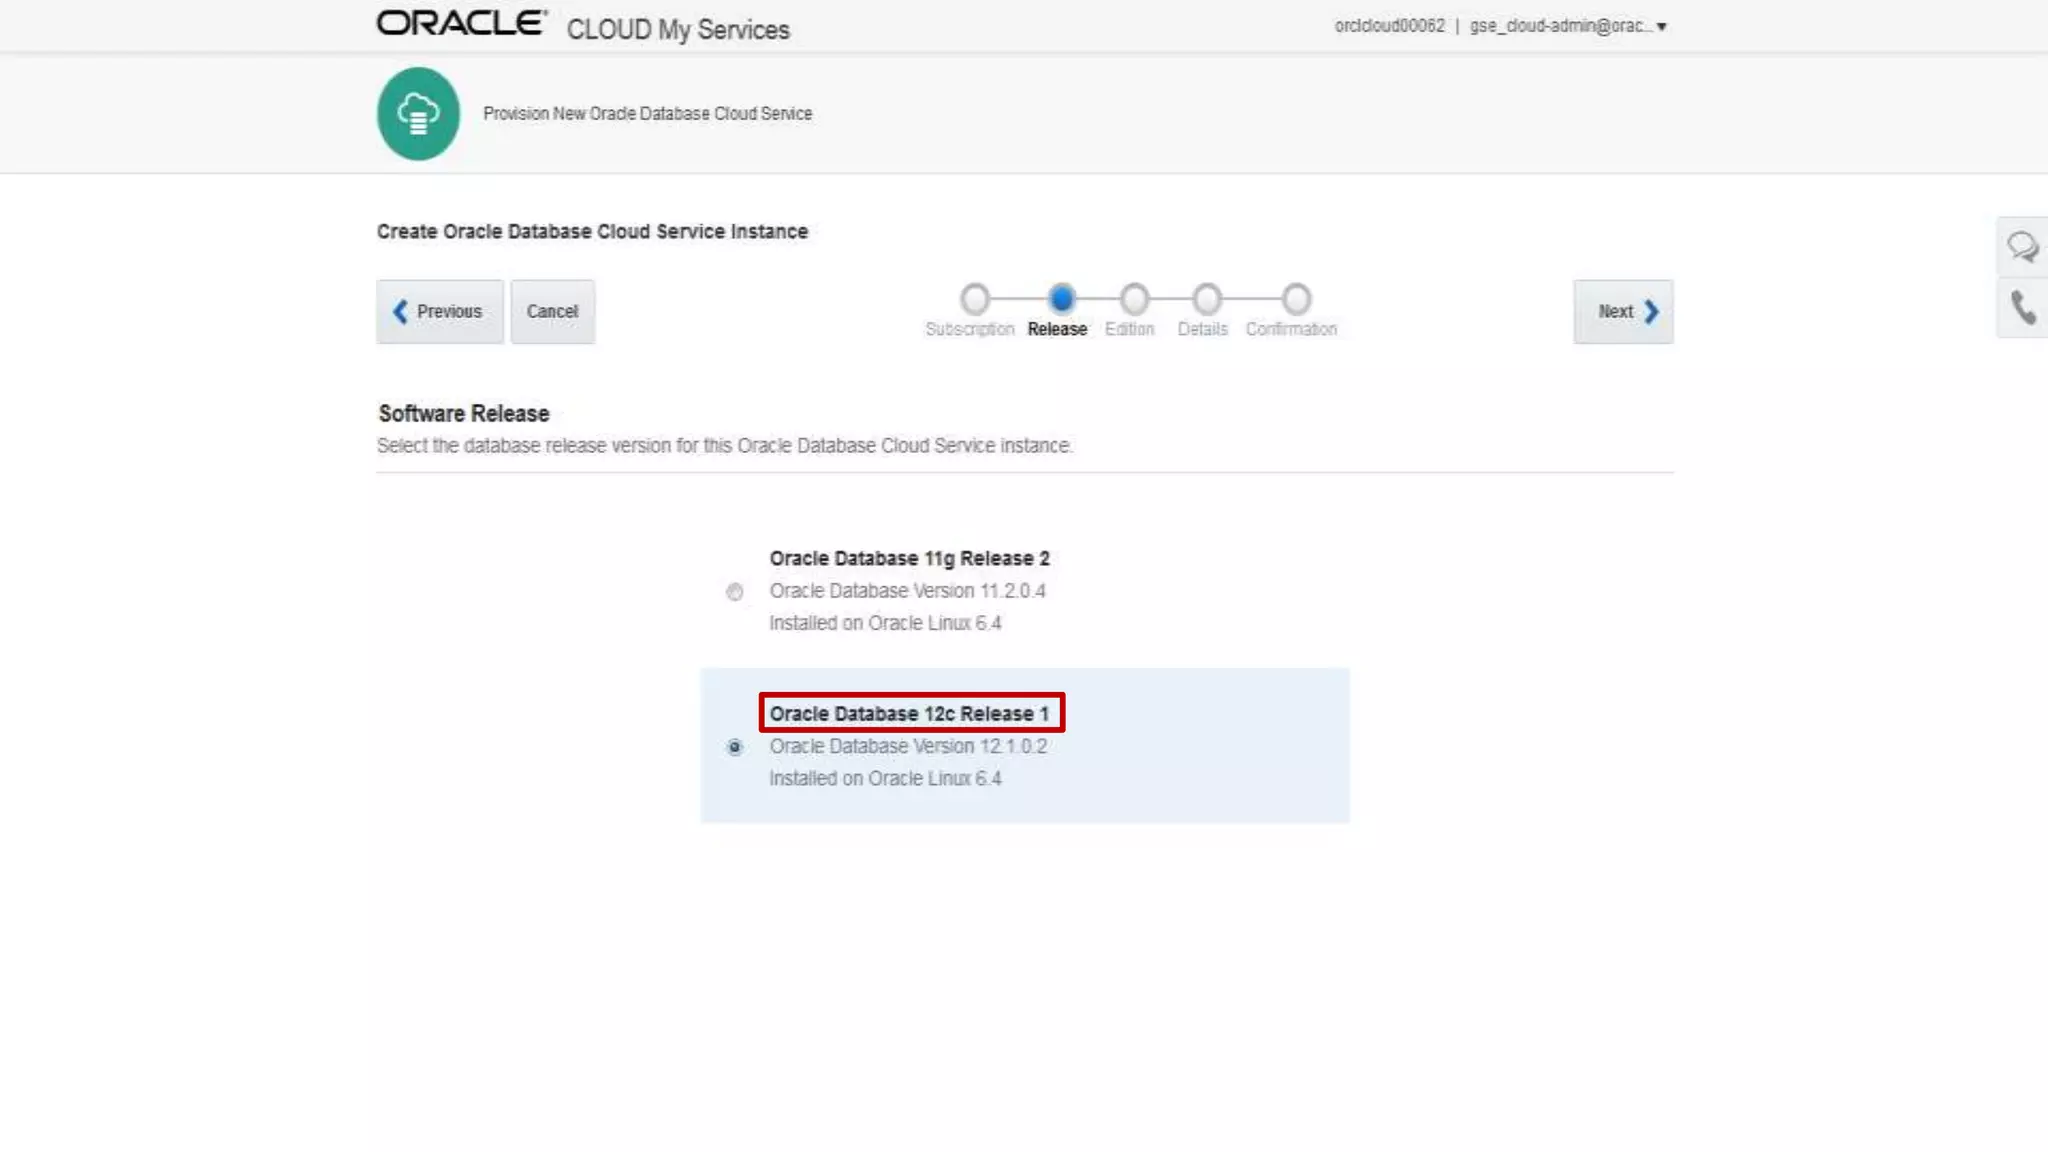This screenshot has height=1152, width=2048.
Task: Open the chat bubble icon on right edge
Action: (x=2022, y=246)
